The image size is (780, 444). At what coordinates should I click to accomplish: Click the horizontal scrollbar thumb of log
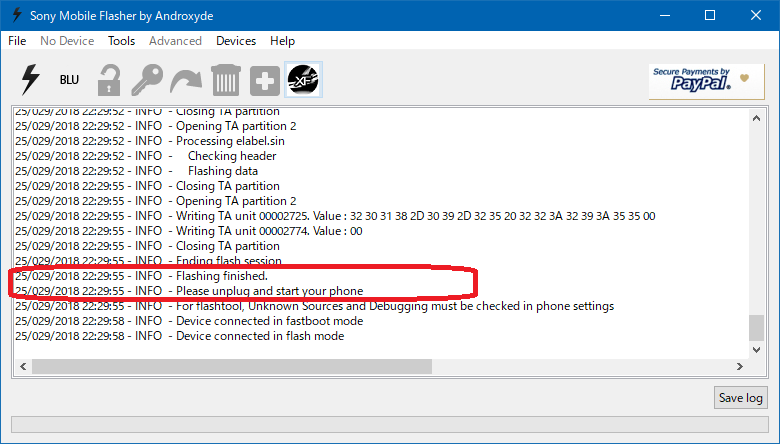[232, 366]
